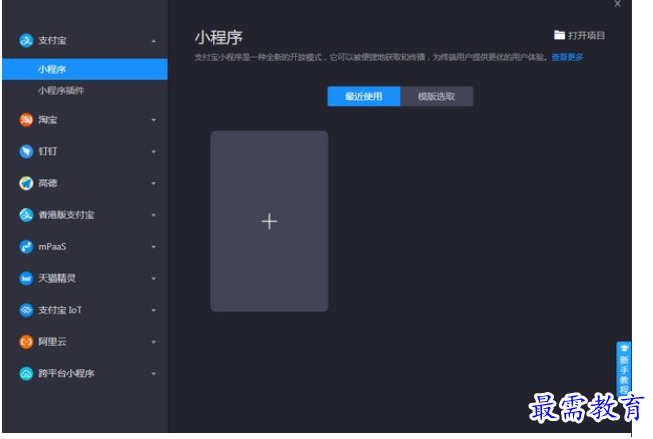Open the 查看更多 link
This screenshot has height=439, width=653.
pyautogui.click(x=567, y=57)
